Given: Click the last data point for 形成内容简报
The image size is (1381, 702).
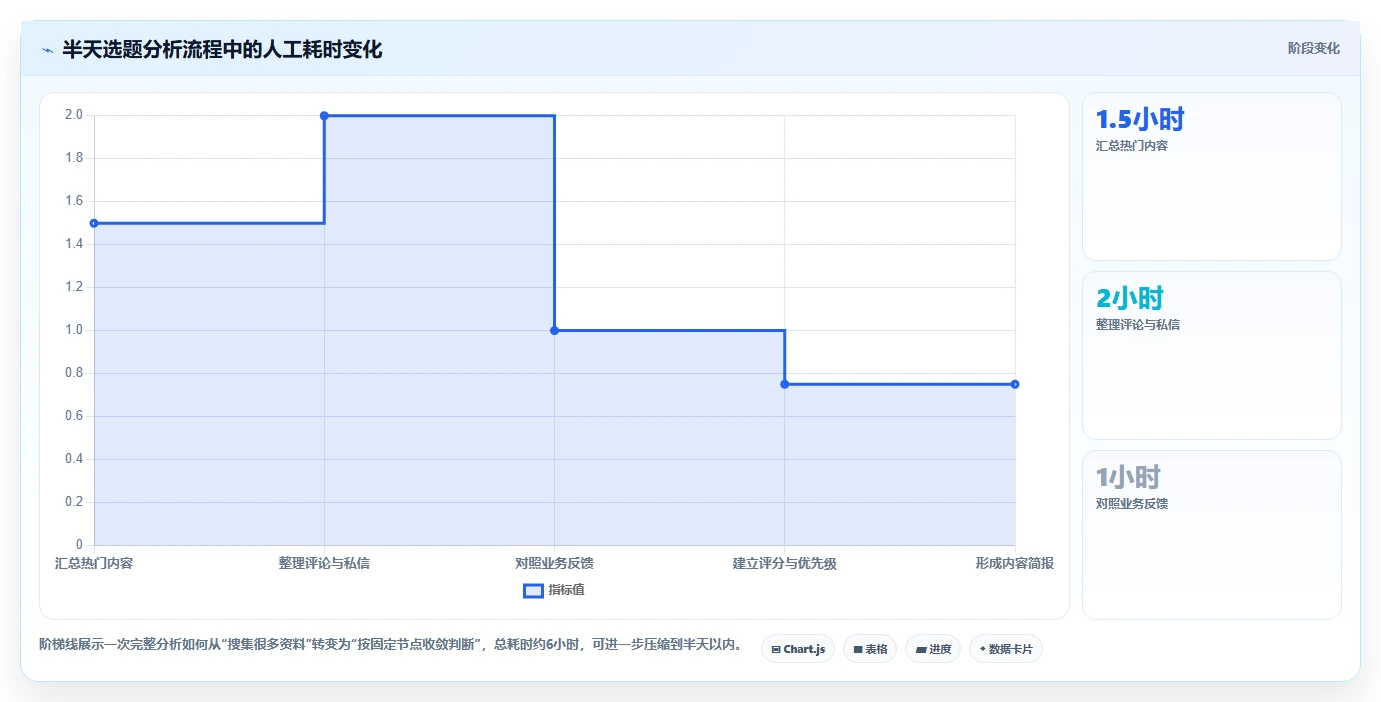Looking at the screenshot, I should tap(1014, 384).
